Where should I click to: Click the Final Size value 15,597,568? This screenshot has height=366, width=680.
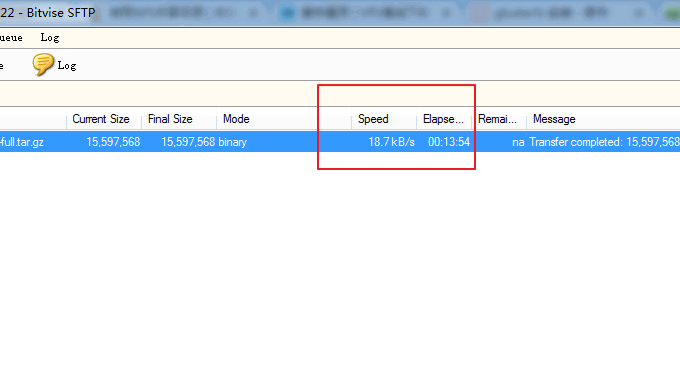[x=188, y=142]
